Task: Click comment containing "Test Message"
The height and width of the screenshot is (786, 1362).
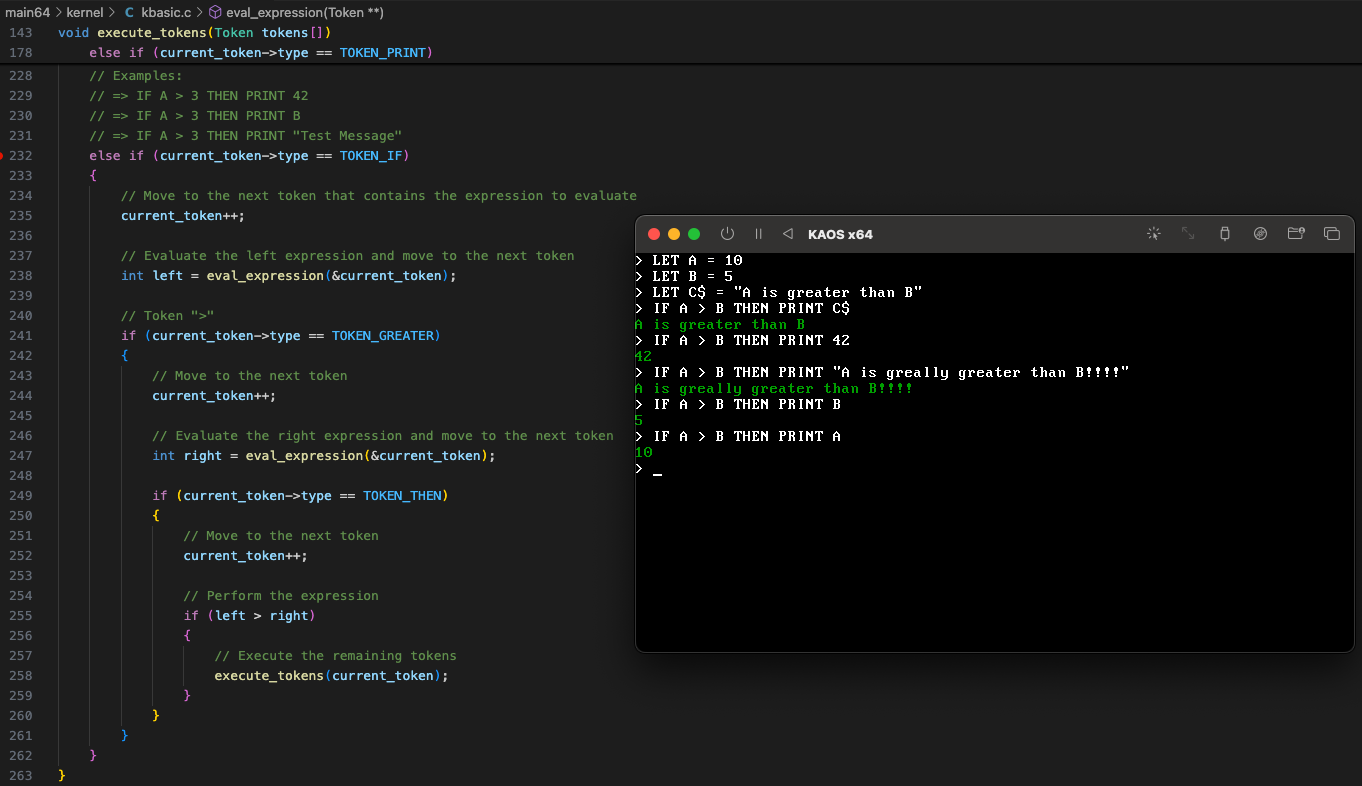Action: [246, 136]
